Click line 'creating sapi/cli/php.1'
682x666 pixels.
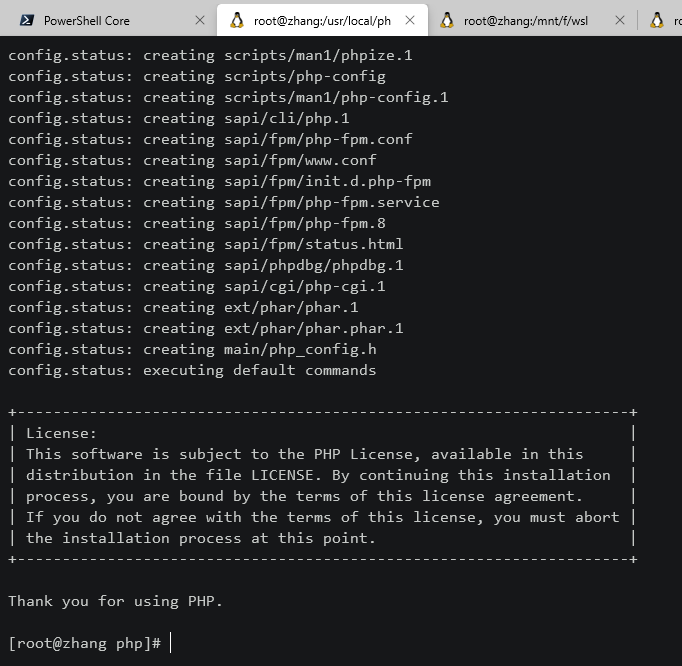[x=179, y=118]
